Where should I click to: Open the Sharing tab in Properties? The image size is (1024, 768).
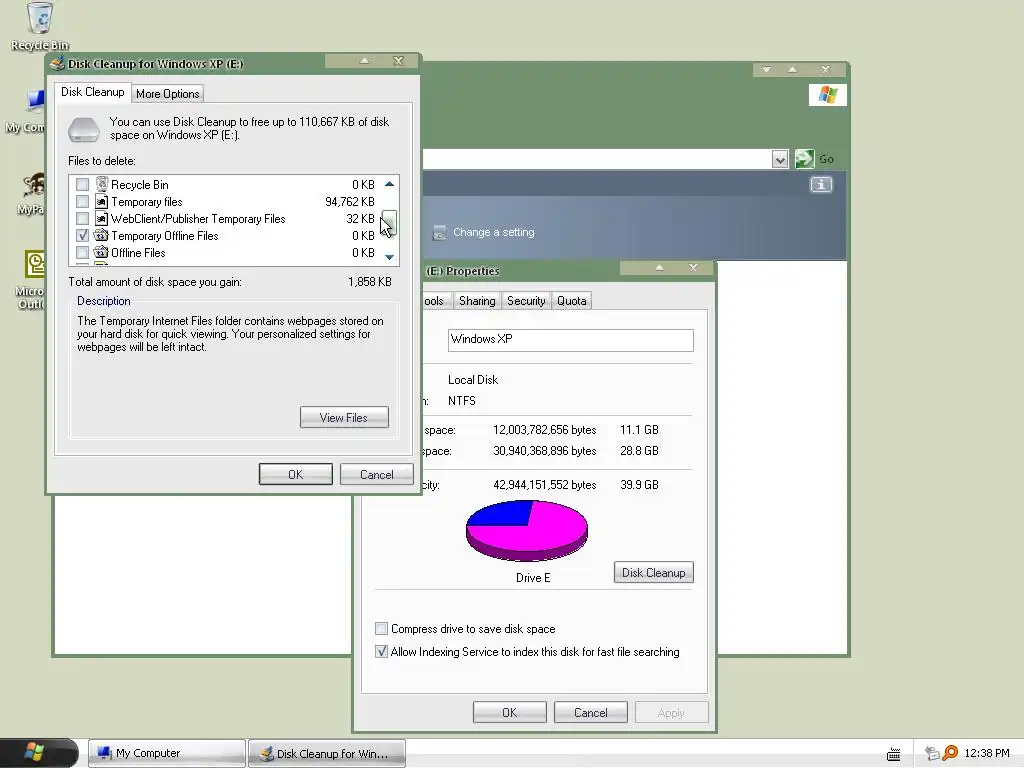[477, 301]
